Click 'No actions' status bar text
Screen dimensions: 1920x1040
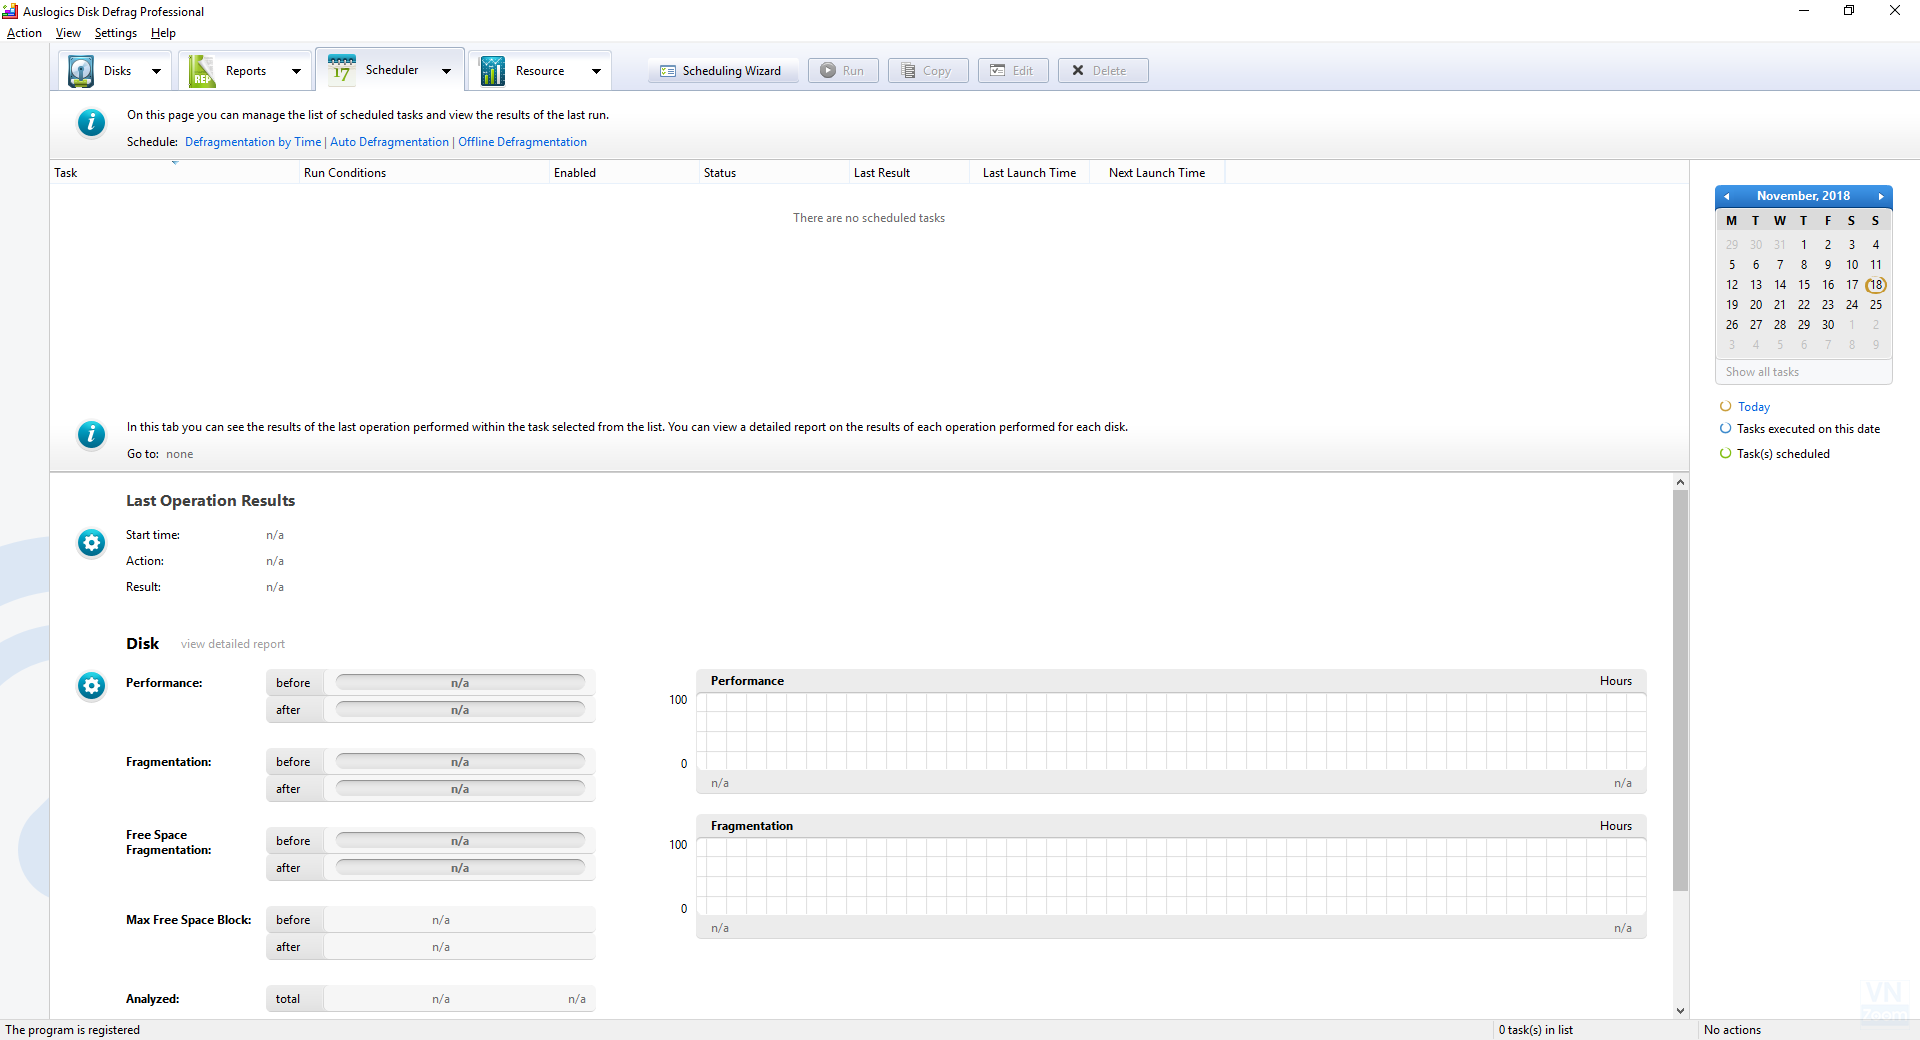[1732, 1030]
